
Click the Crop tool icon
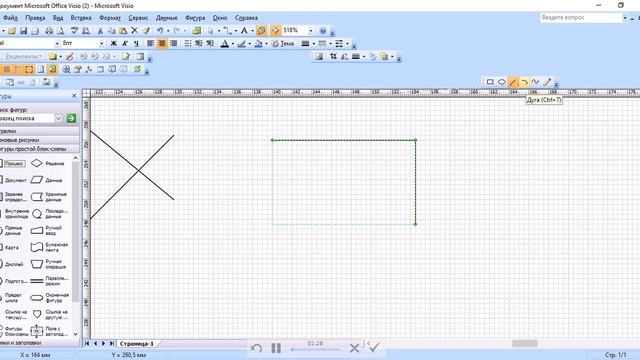(x=333, y=57)
